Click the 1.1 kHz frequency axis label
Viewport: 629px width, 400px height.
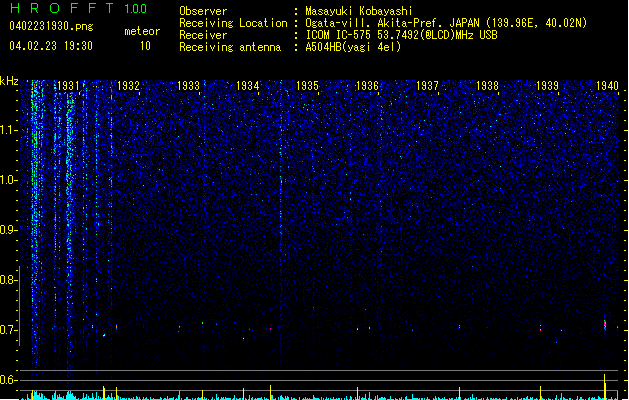[9, 130]
